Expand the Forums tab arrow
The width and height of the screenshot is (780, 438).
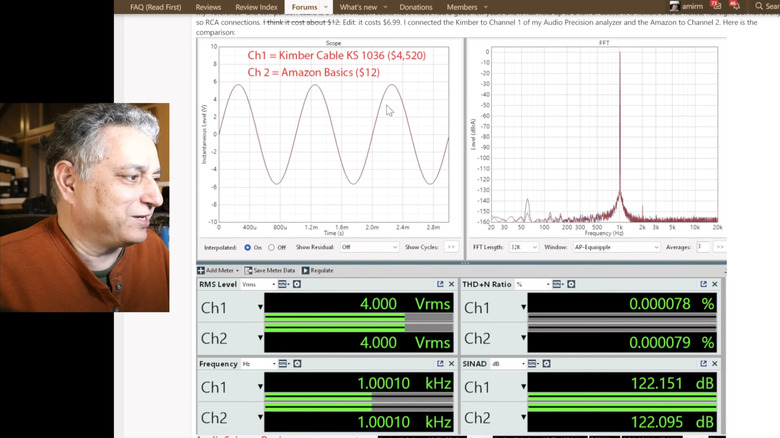(x=326, y=7)
